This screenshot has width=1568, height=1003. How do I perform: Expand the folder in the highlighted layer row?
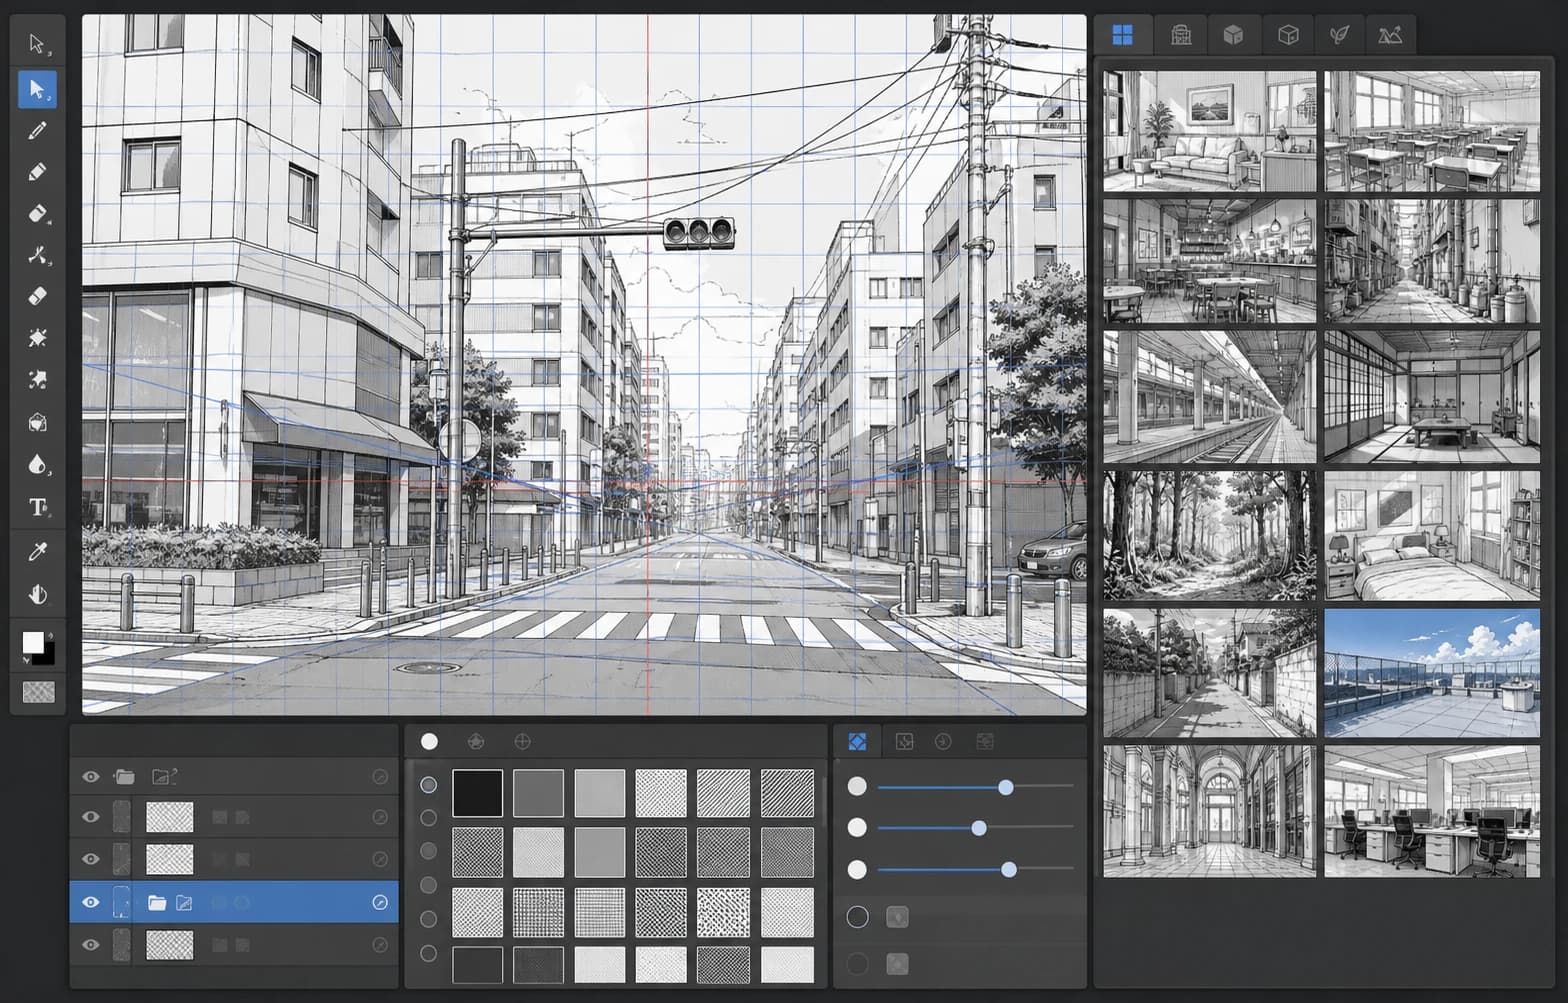pyautogui.click(x=157, y=903)
